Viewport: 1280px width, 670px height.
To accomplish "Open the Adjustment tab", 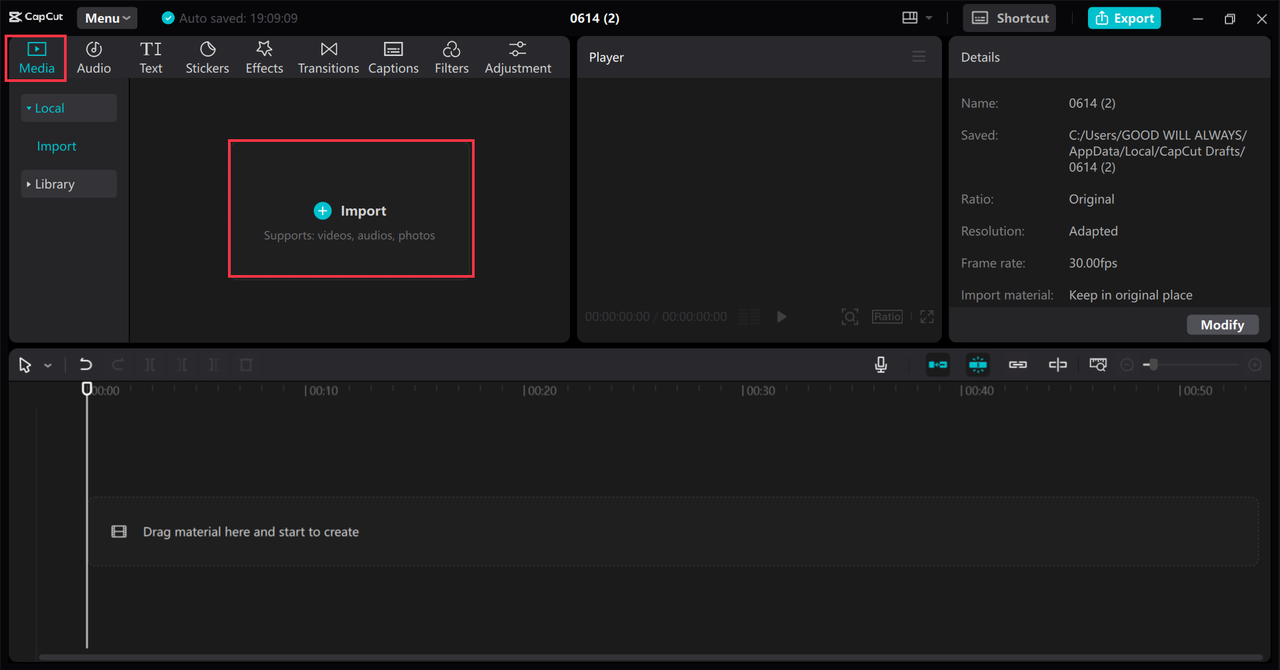I will coord(518,58).
